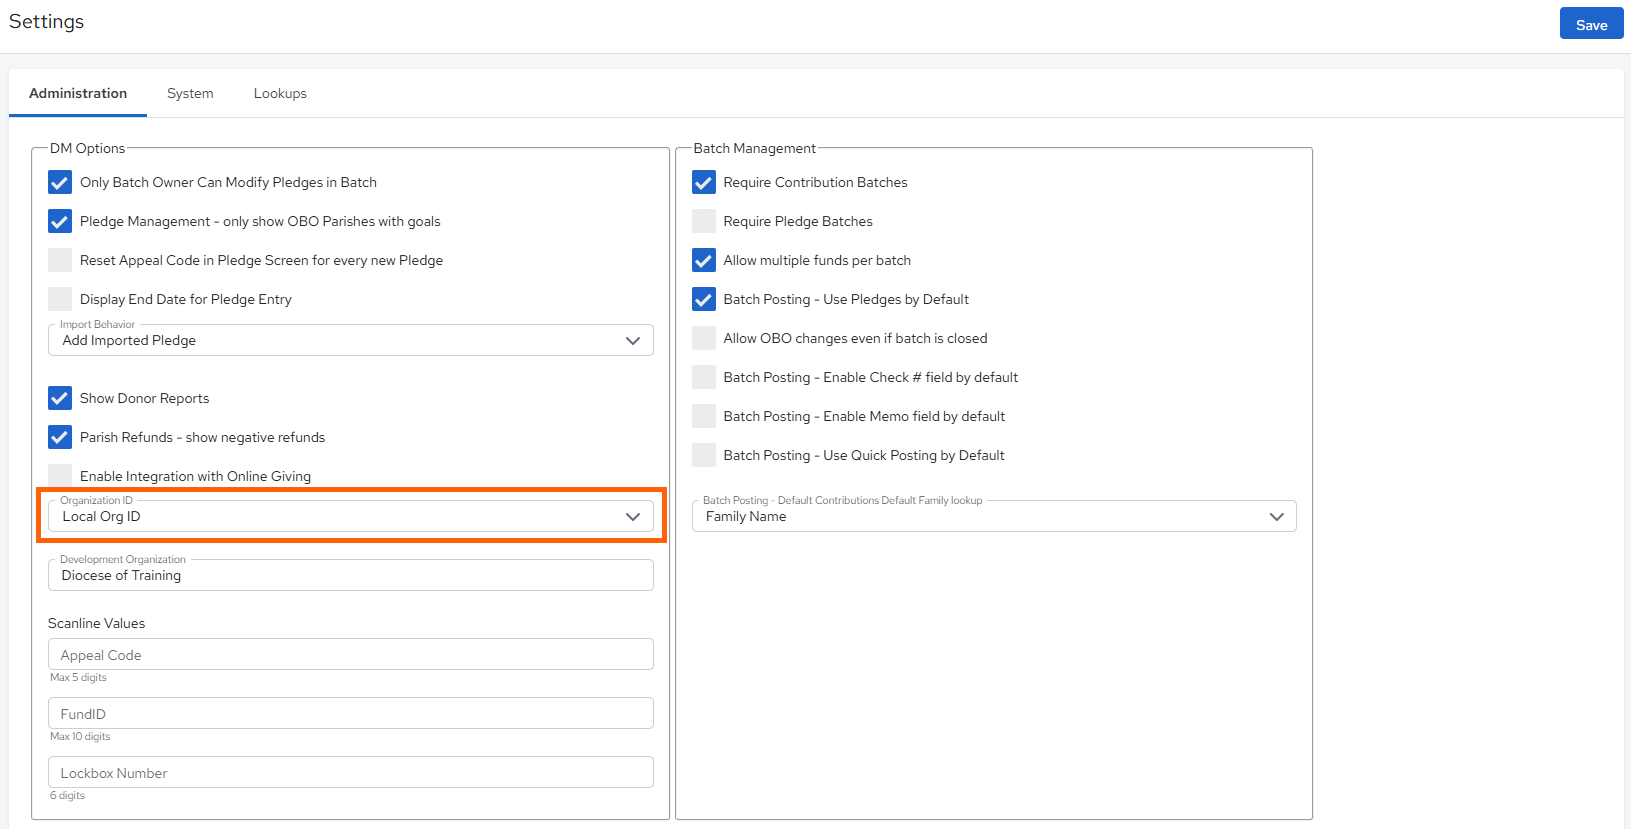Viewport: 1631px width, 829px height.
Task: Check Enable Memo field by default
Action: pyautogui.click(x=704, y=416)
